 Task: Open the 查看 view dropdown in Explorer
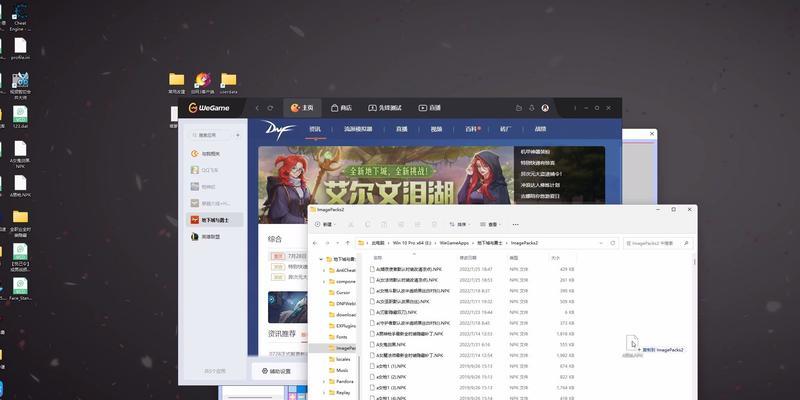(x=491, y=224)
